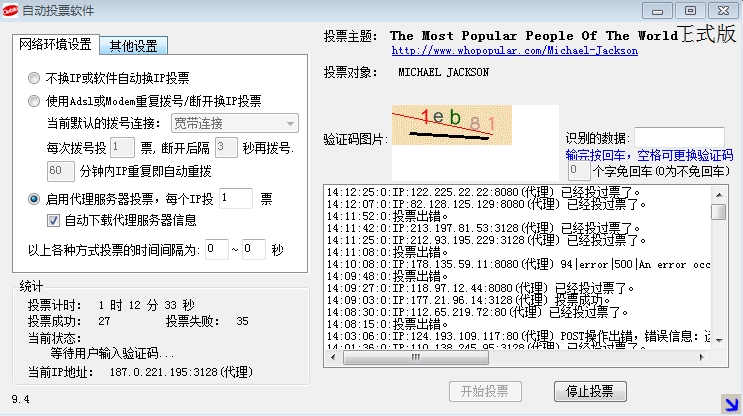Click the 等待用户输入验证码 status text
The image size is (743, 416).
coord(113,353)
